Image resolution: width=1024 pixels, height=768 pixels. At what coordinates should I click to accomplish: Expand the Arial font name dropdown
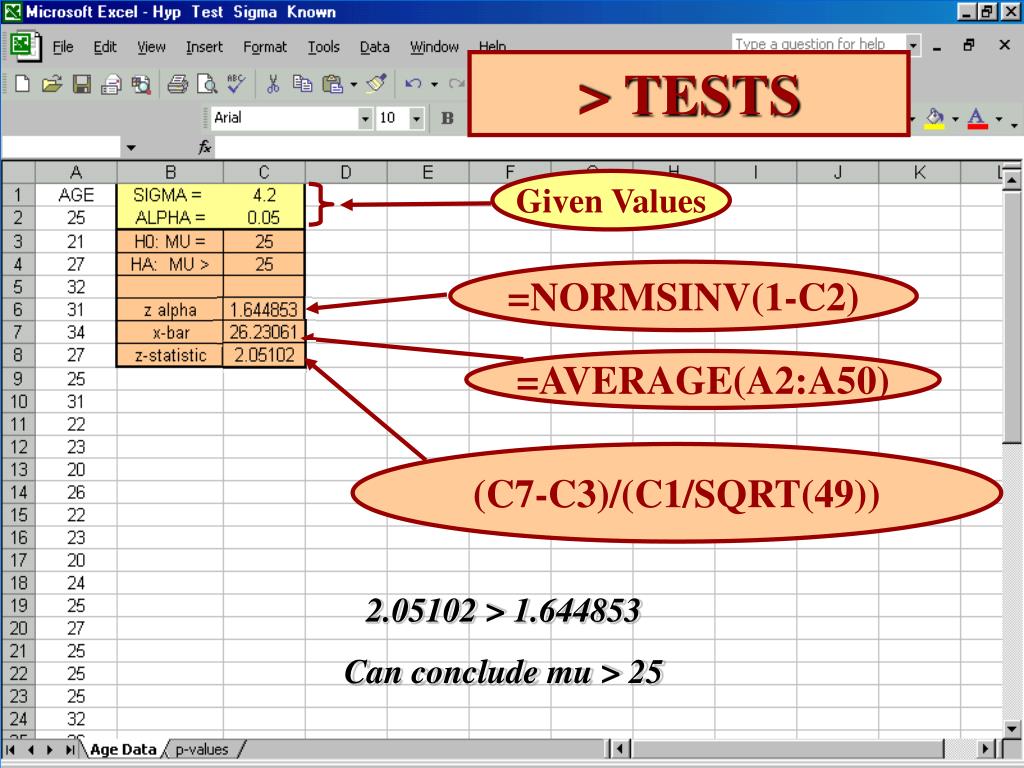click(x=365, y=118)
